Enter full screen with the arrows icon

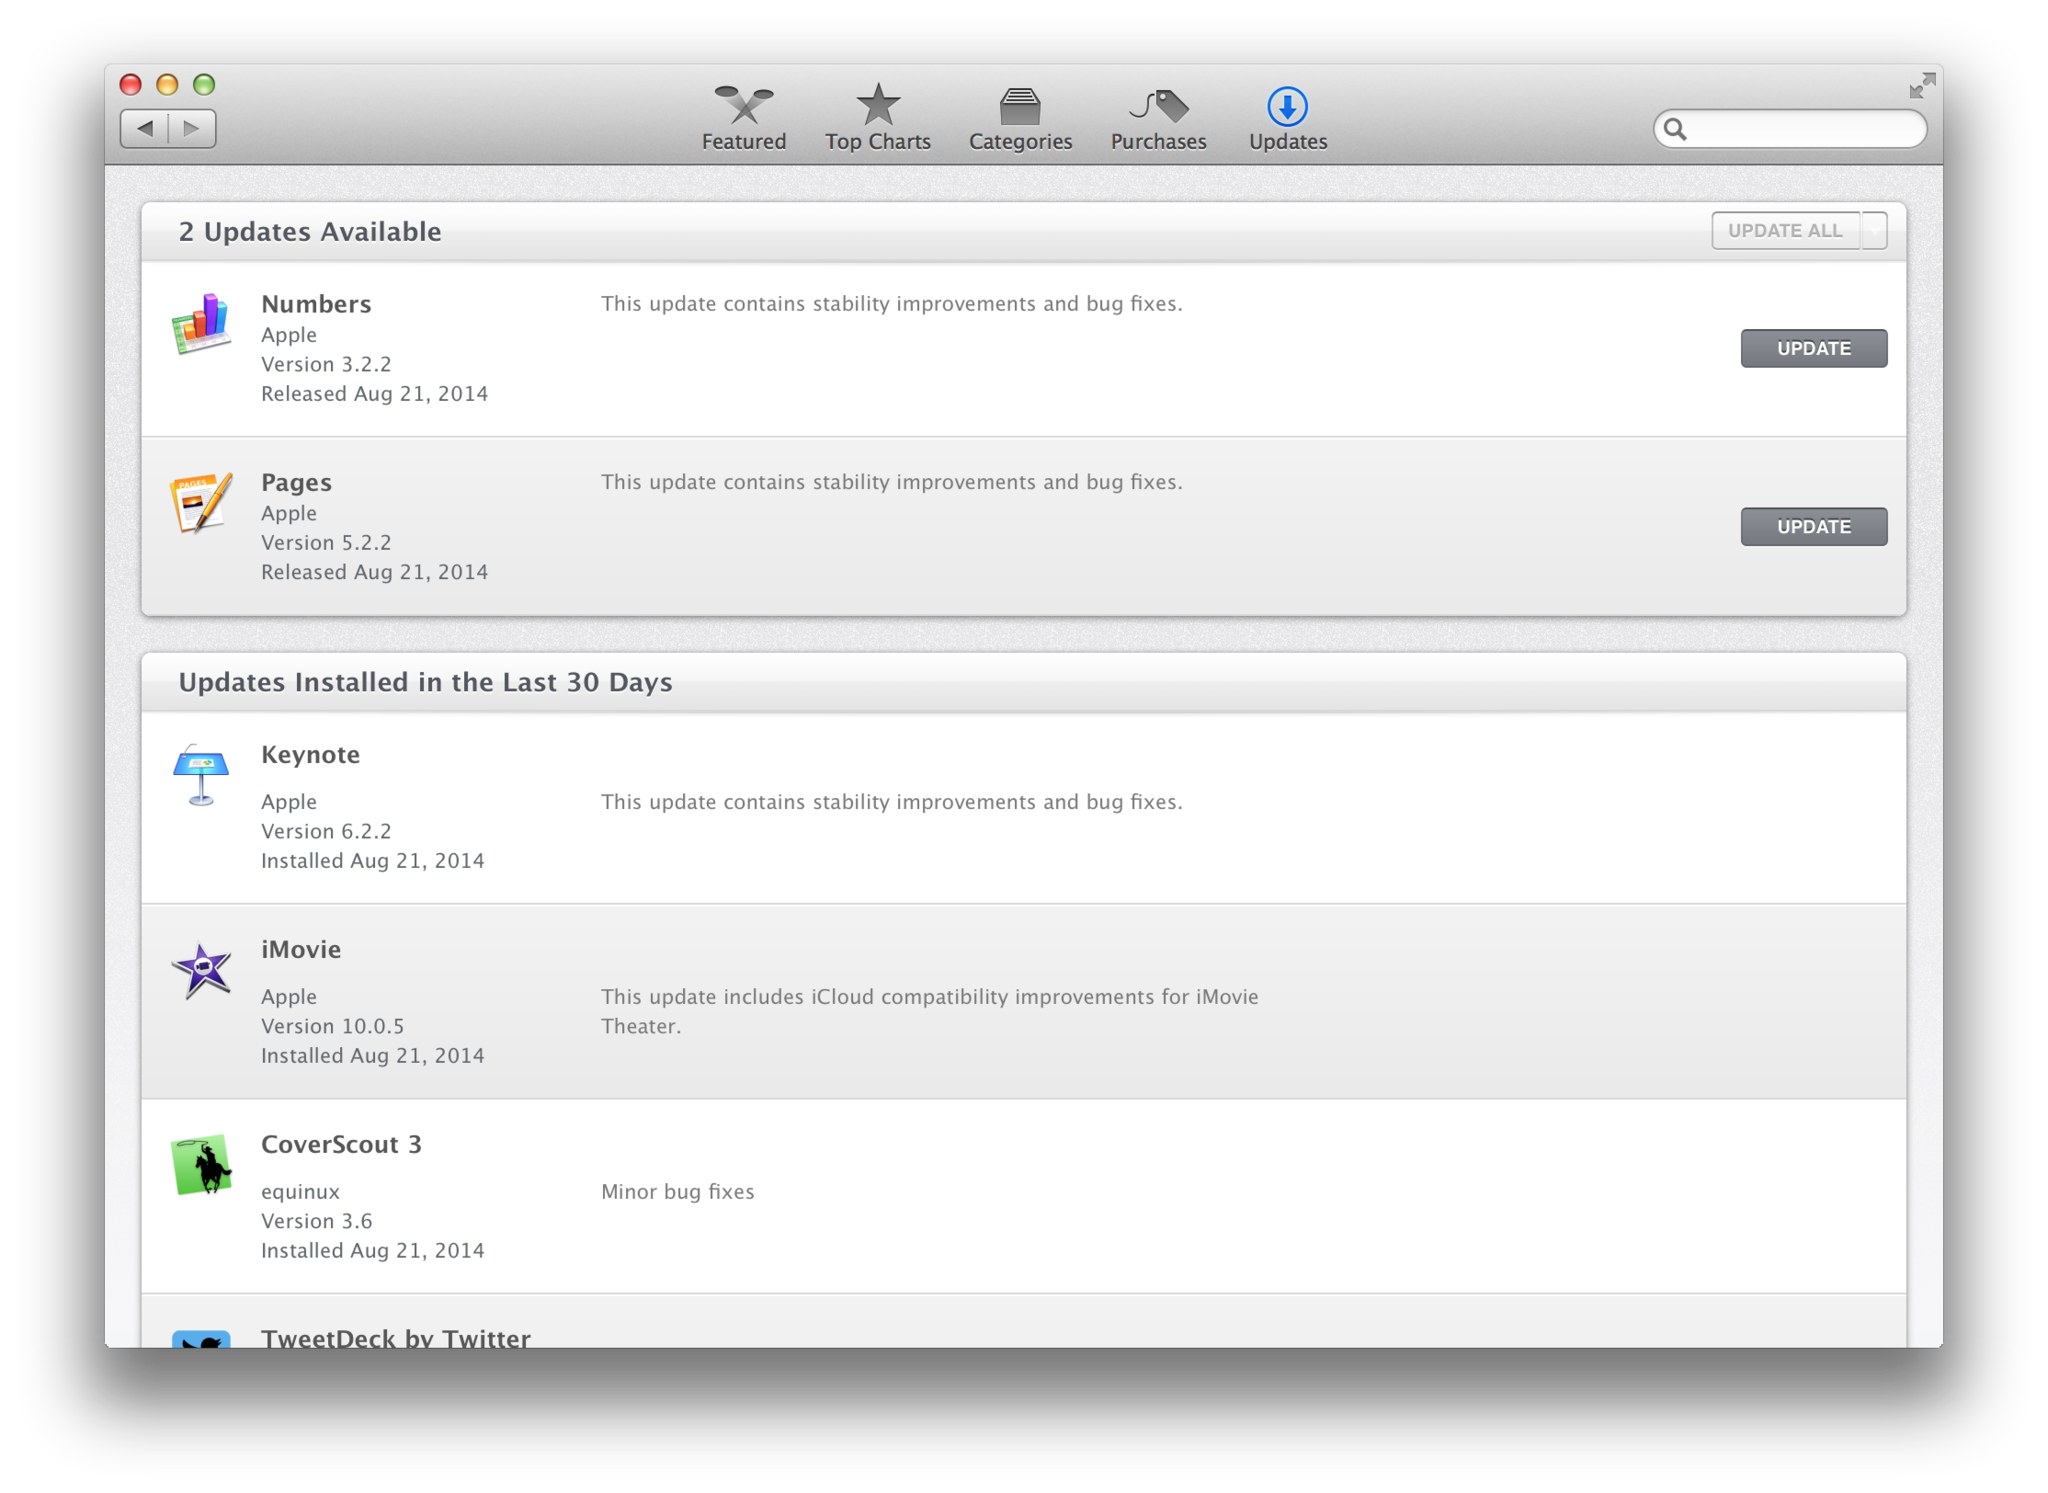(x=1921, y=86)
